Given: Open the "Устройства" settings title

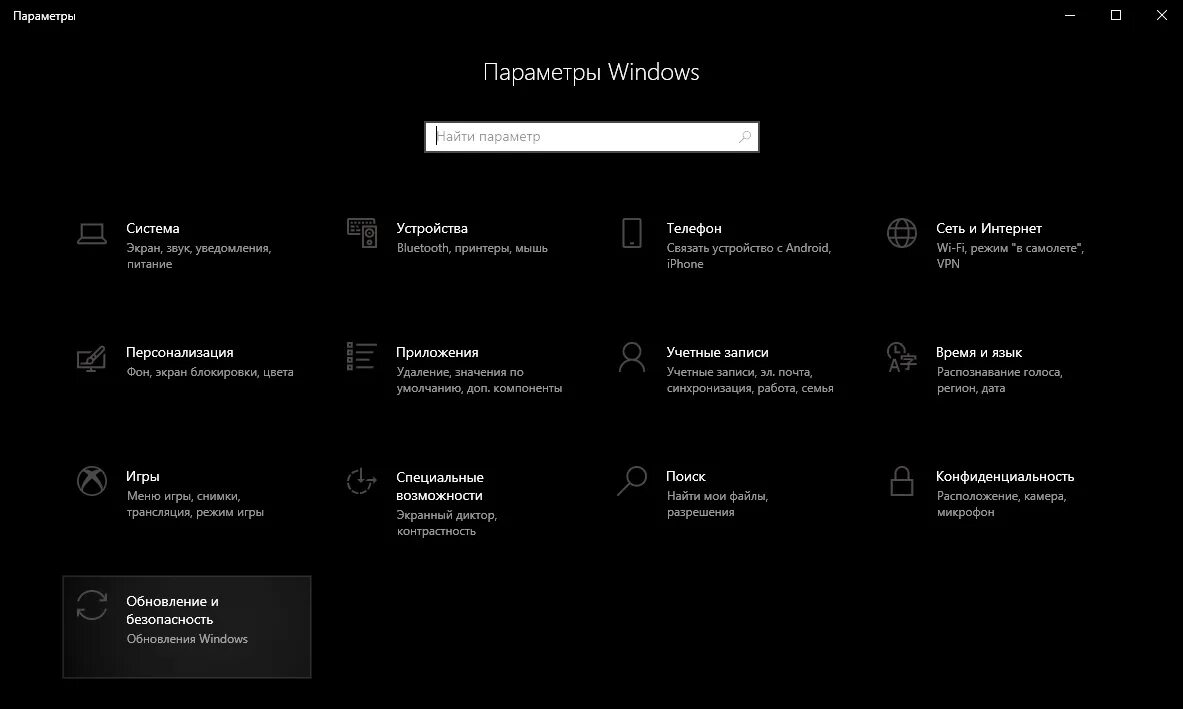Looking at the screenshot, I should pyautogui.click(x=432, y=228).
